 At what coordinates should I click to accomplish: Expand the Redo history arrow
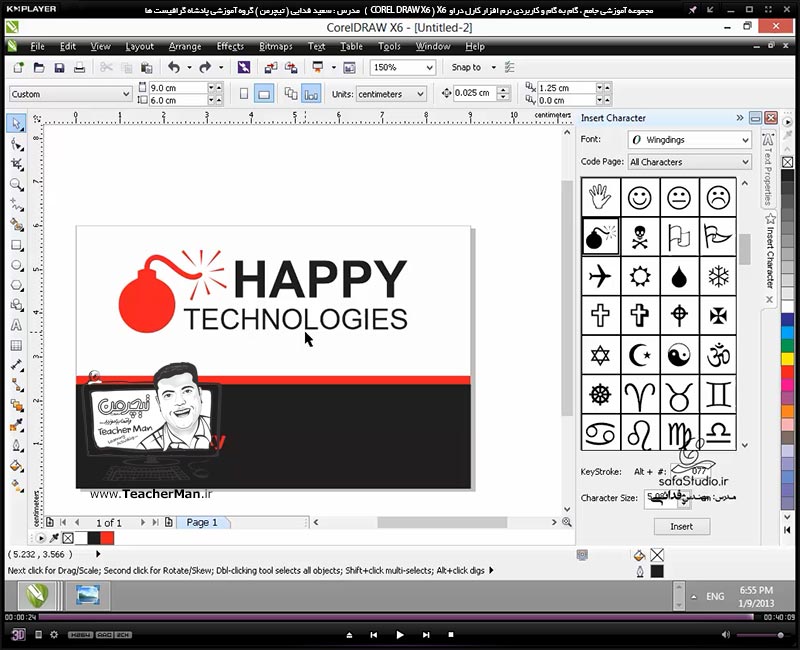pyautogui.click(x=221, y=67)
